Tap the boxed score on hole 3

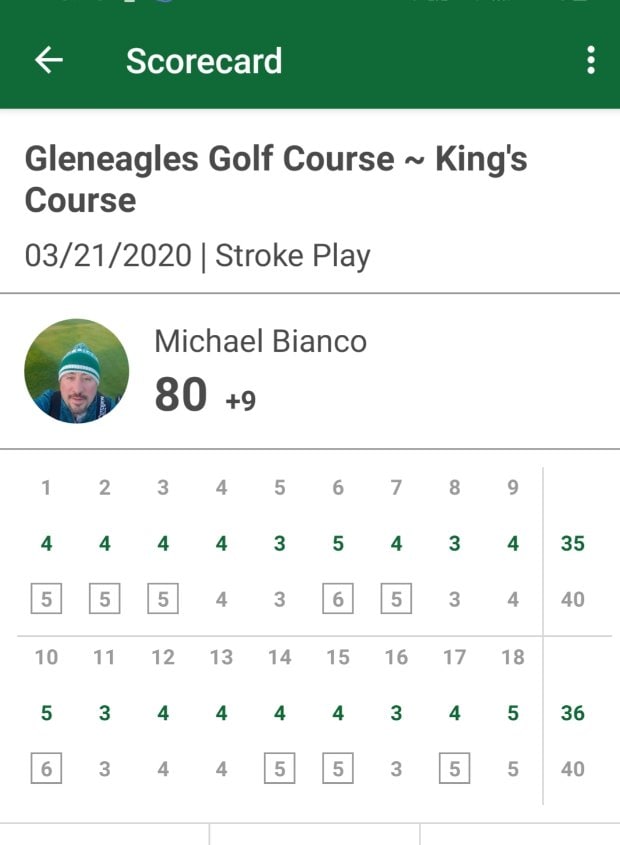(163, 600)
